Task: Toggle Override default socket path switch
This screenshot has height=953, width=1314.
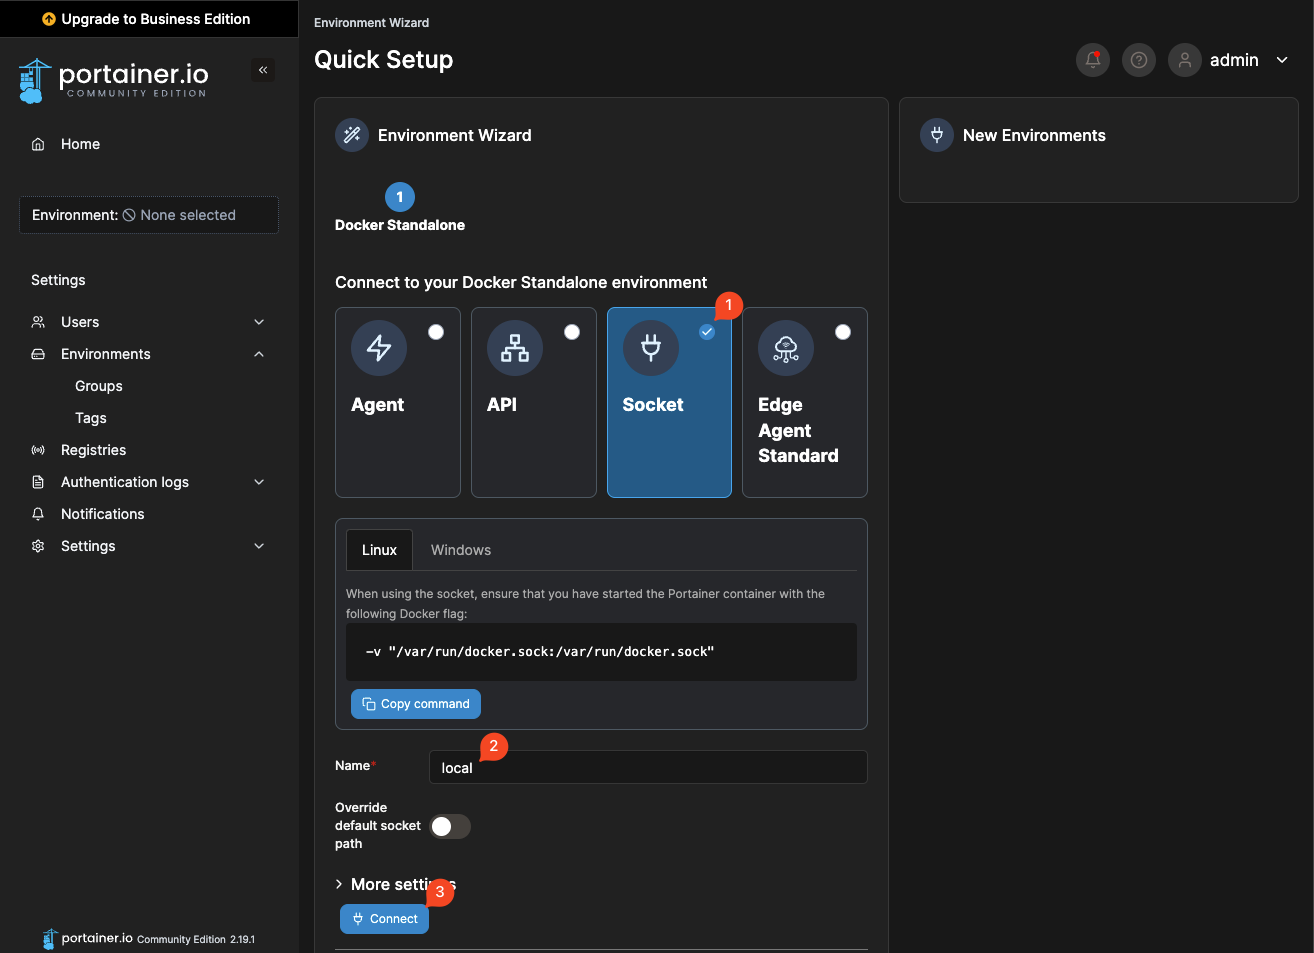Action: [450, 826]
